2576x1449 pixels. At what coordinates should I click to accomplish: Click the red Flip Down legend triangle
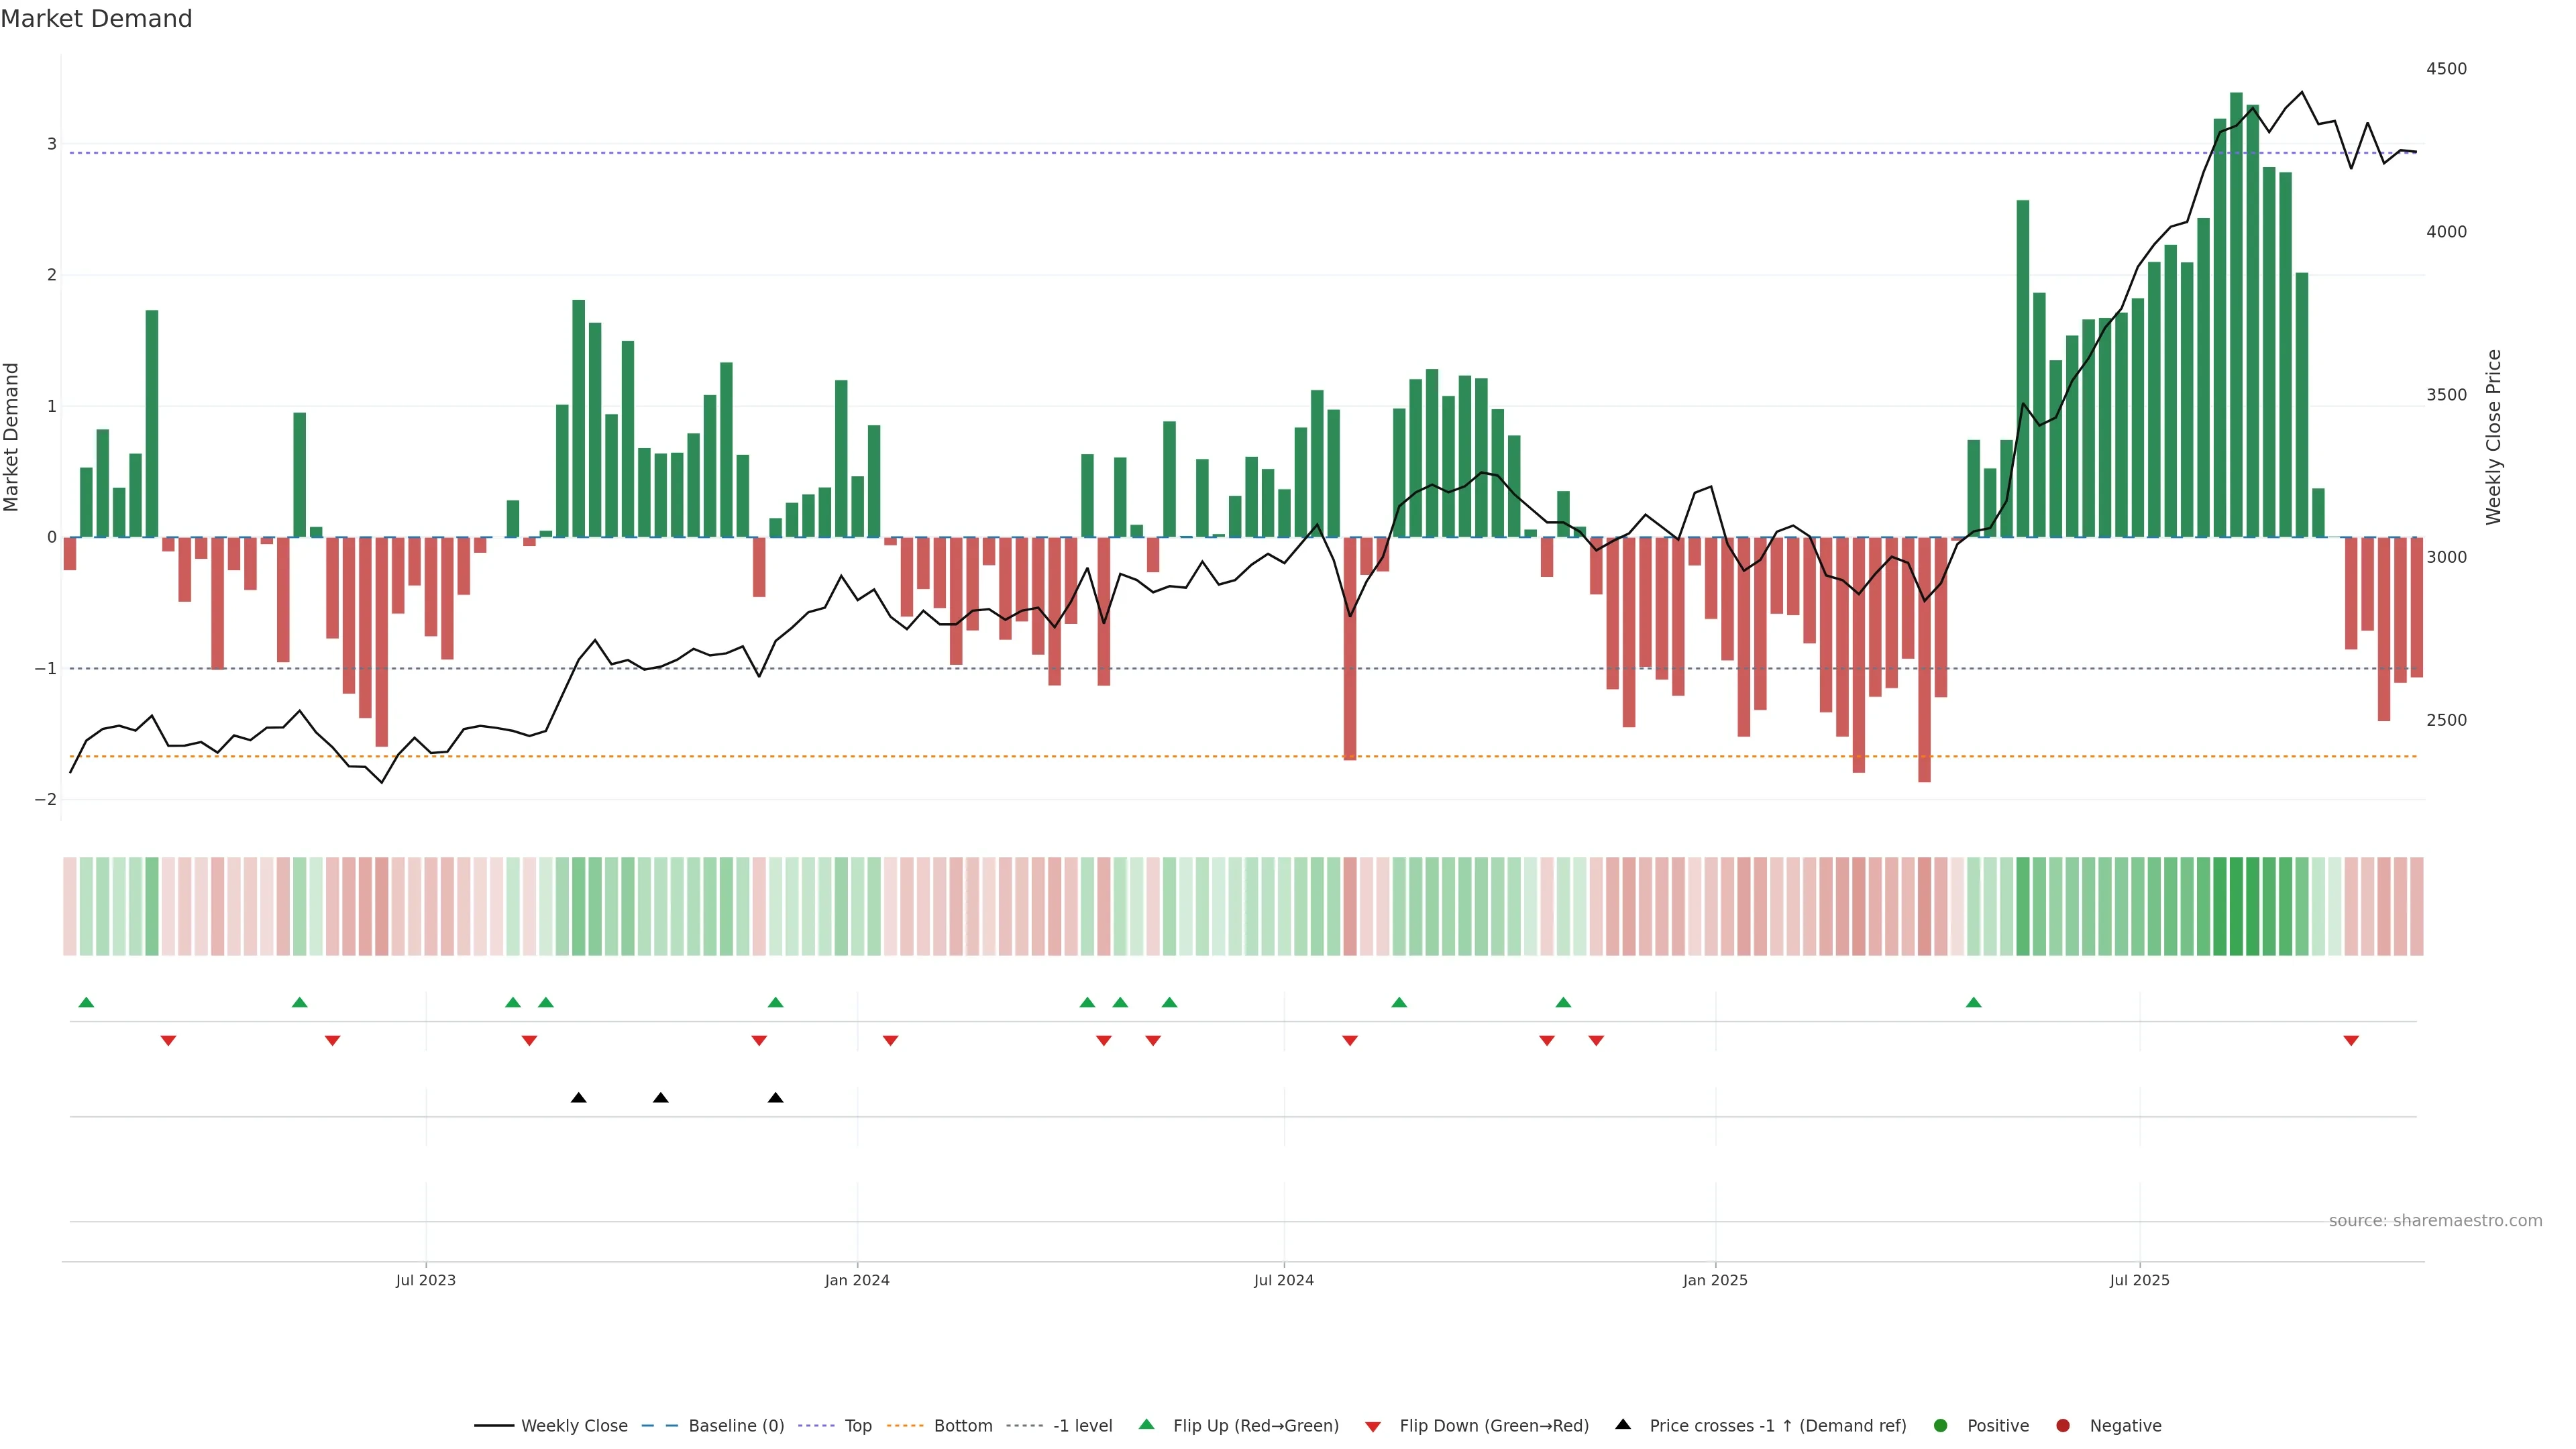tap(1373, 1426)
